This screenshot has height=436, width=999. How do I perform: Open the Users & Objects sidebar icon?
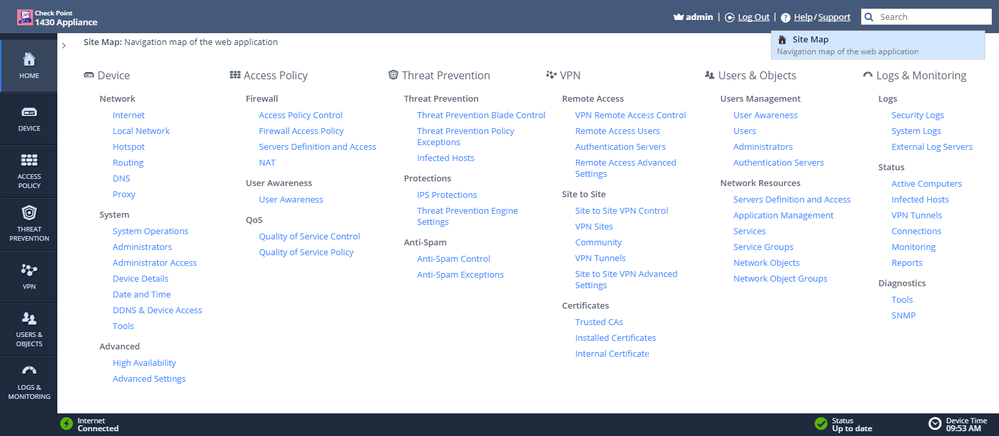(x=29, y=317)
